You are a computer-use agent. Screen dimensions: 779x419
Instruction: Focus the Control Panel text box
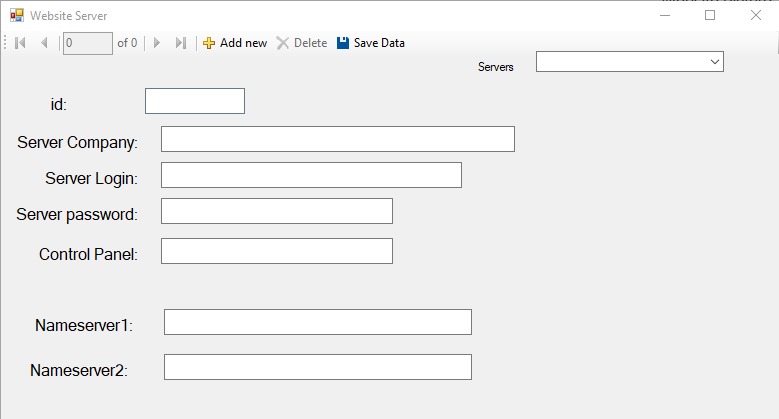point(276,251)
